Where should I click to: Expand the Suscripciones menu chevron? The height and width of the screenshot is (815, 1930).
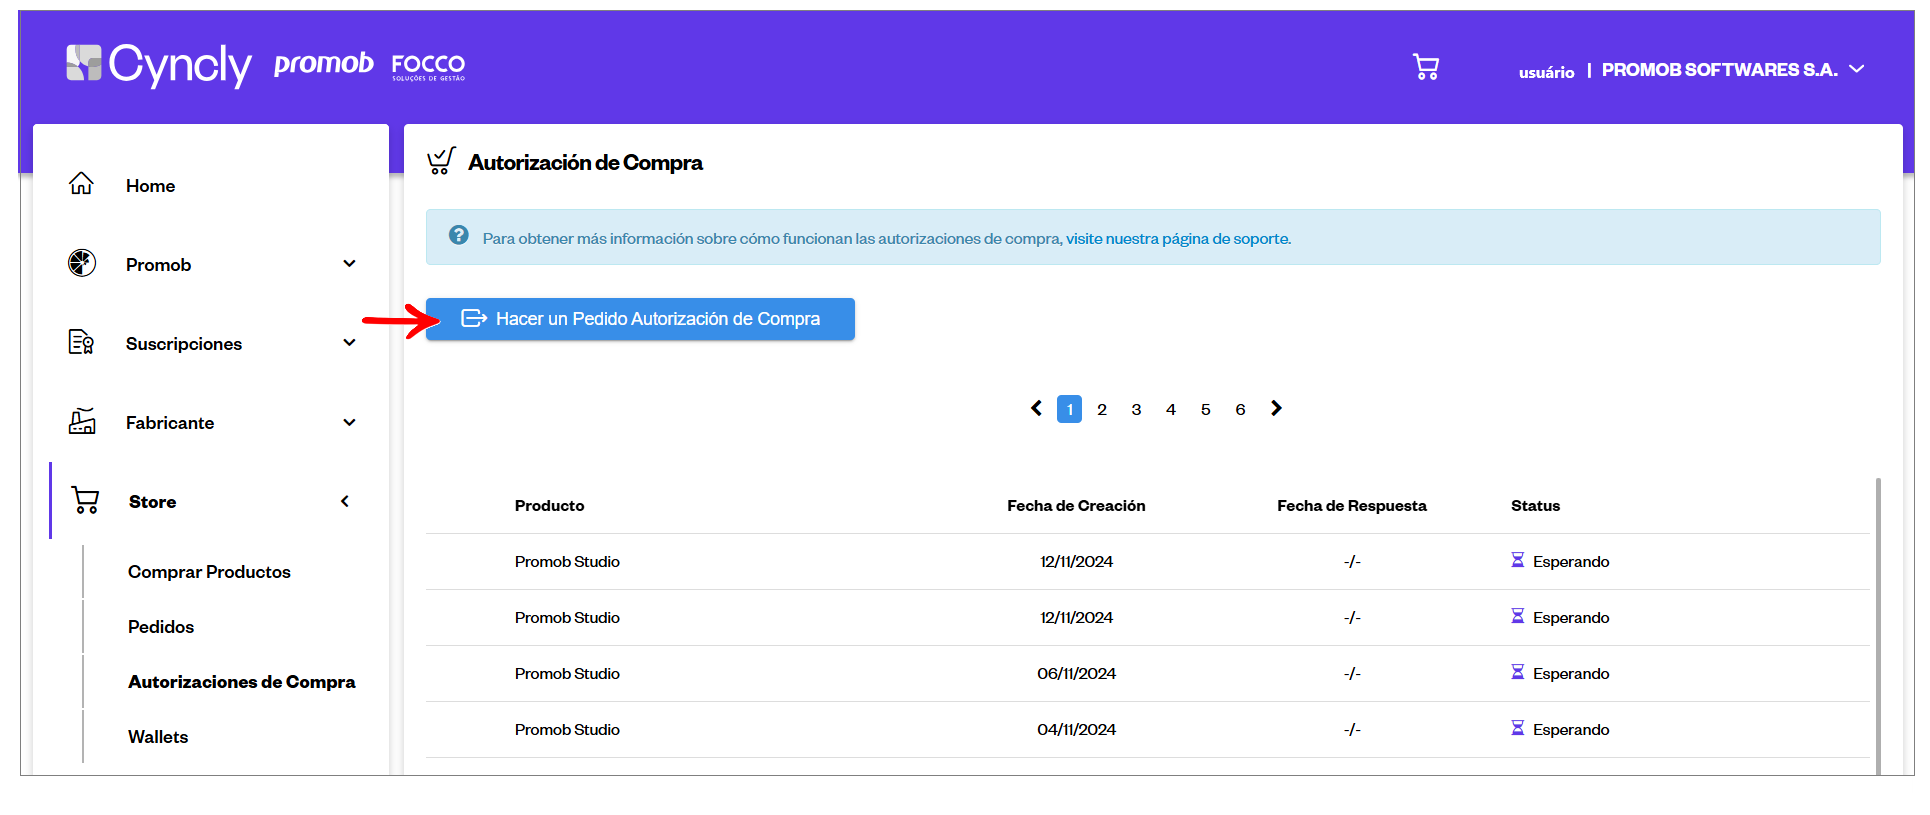[x=349, y=343]
